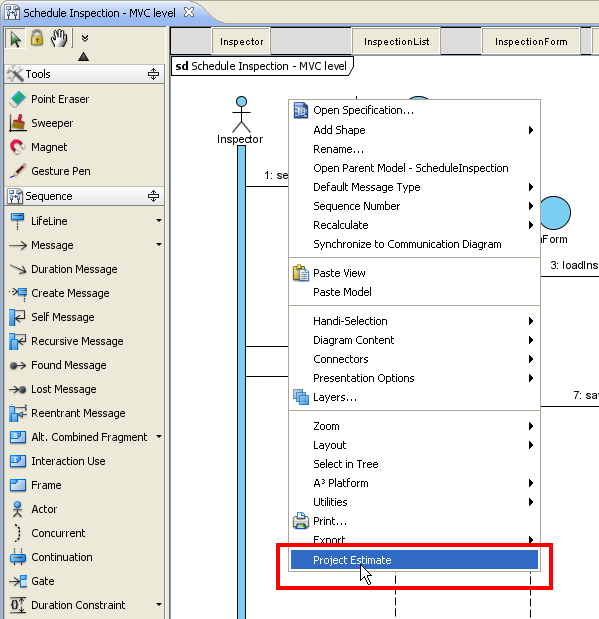Select the arrow pointer tool
Screen dimensions: 599x619
tap(15, 39)
